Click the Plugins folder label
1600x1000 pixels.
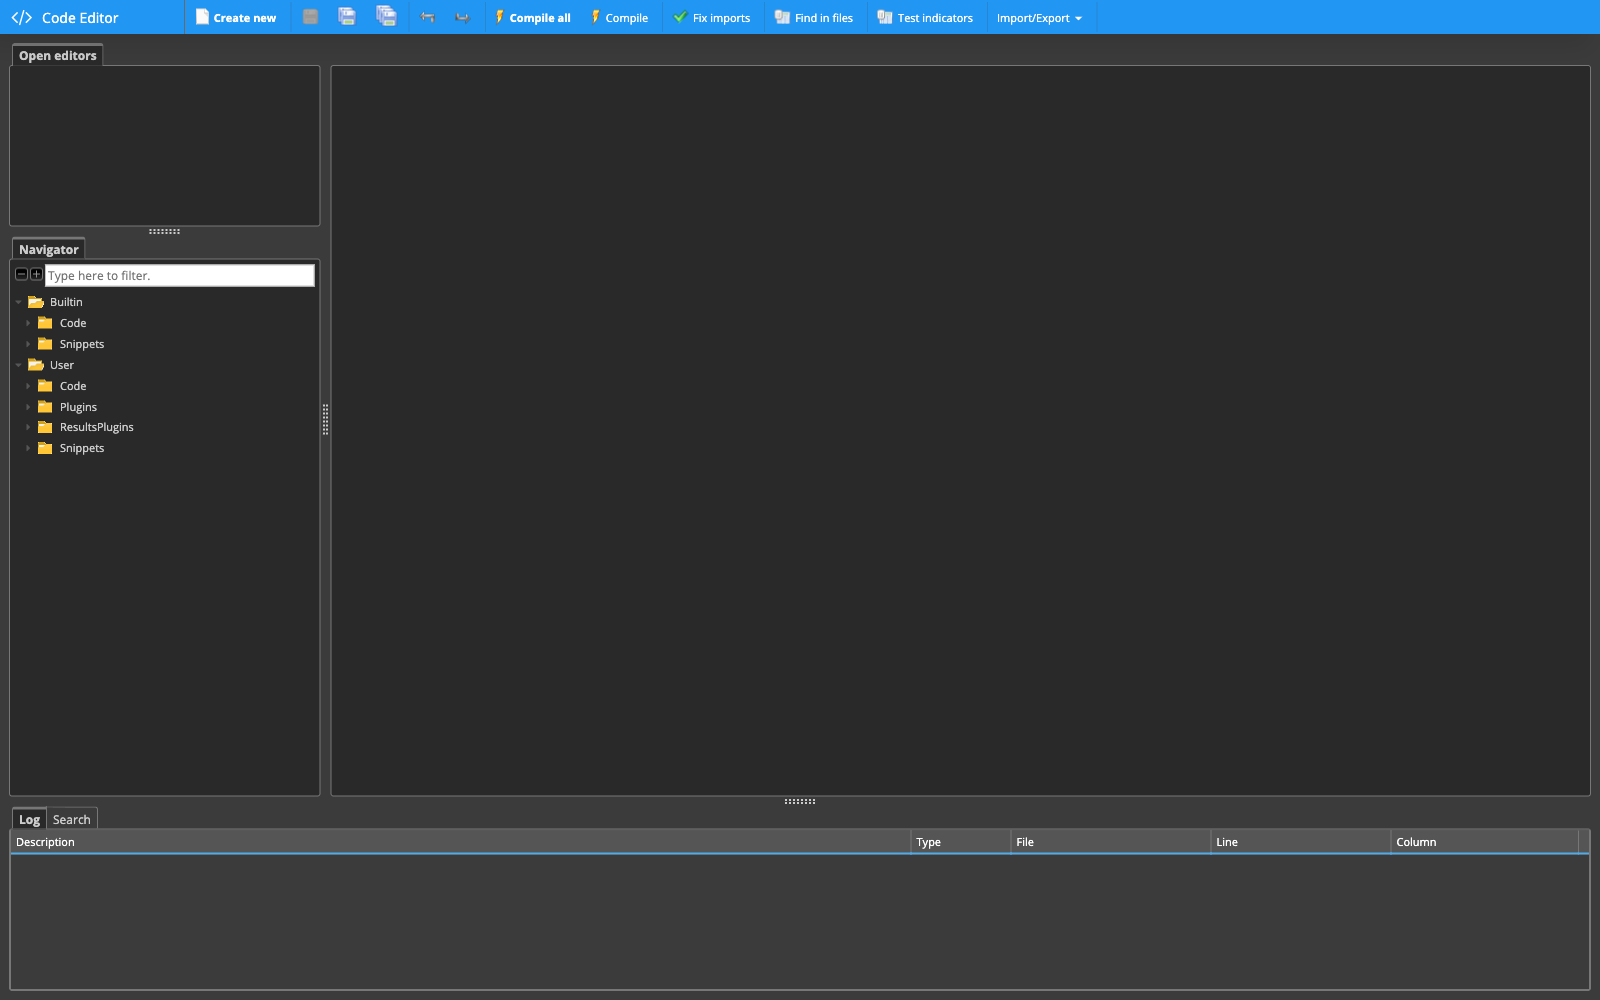tap(78, 407)
